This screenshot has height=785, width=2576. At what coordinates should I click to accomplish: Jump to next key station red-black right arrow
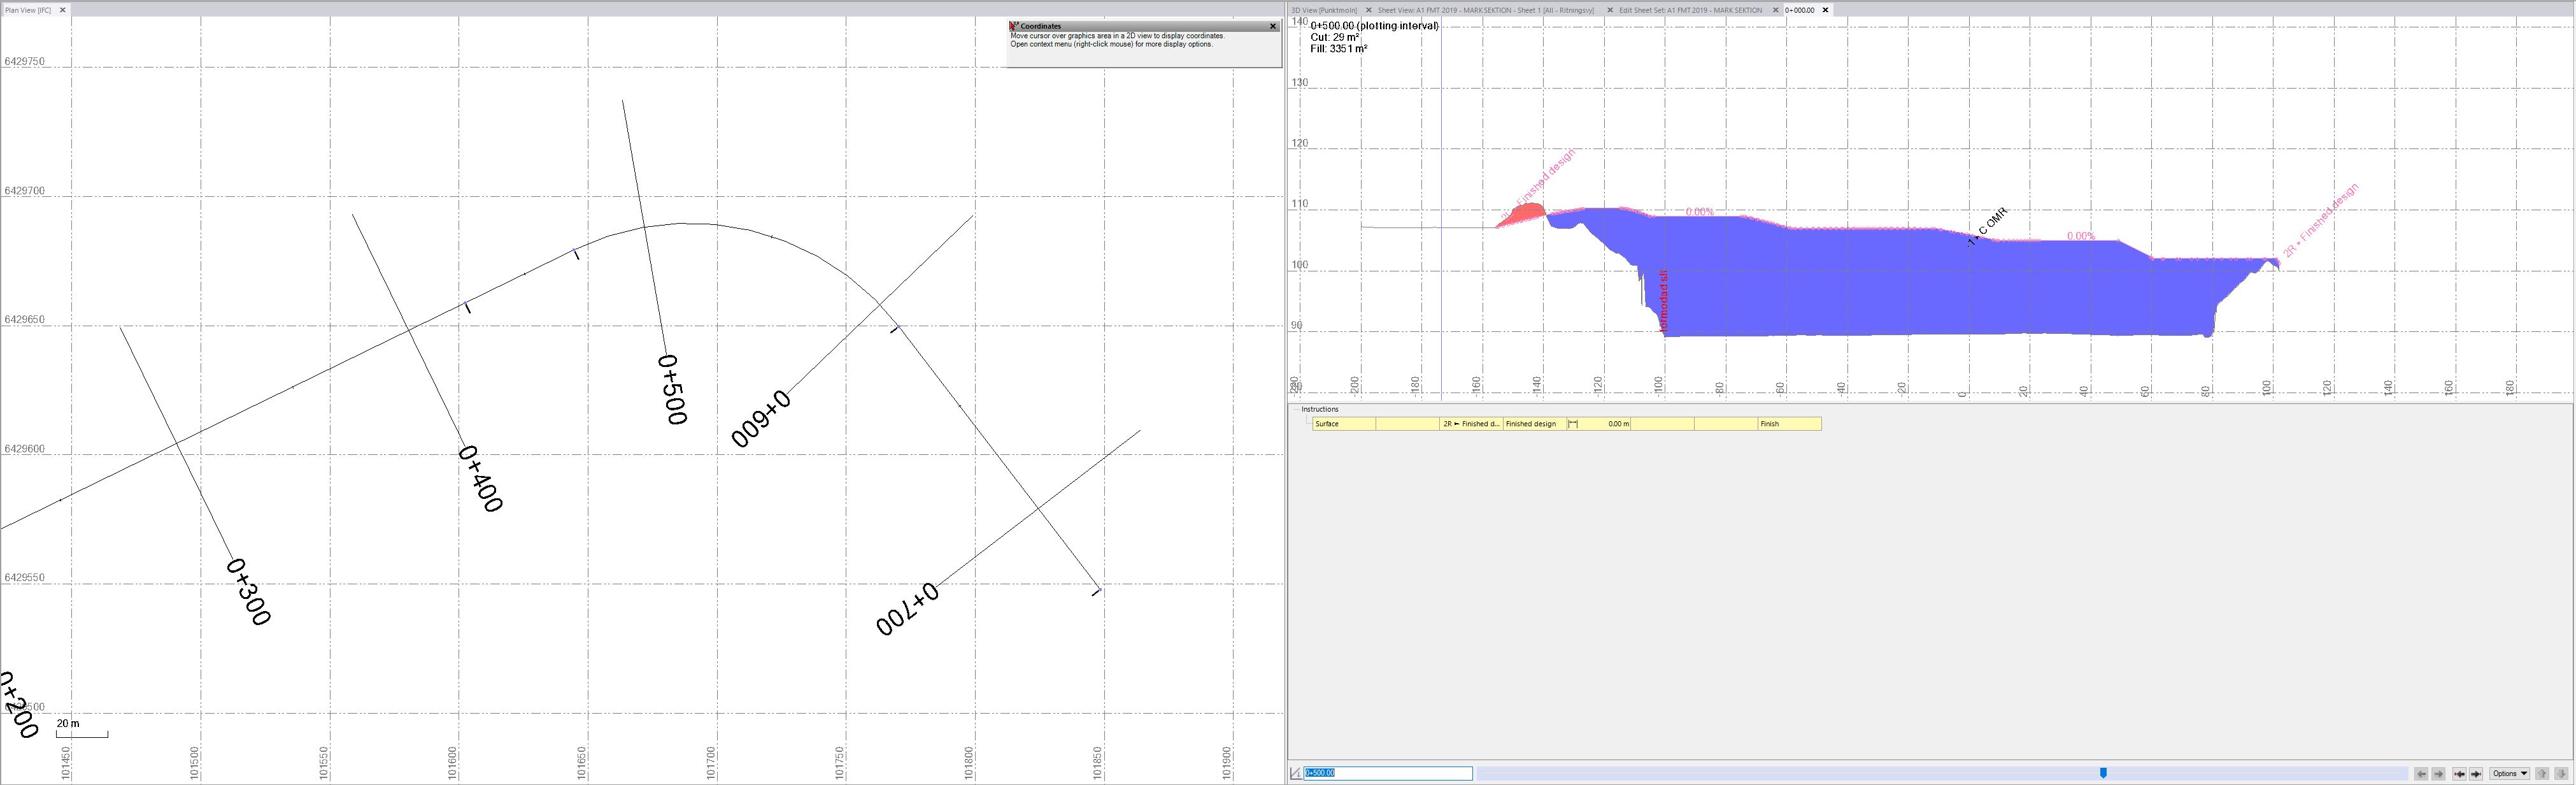point(2476,774)
